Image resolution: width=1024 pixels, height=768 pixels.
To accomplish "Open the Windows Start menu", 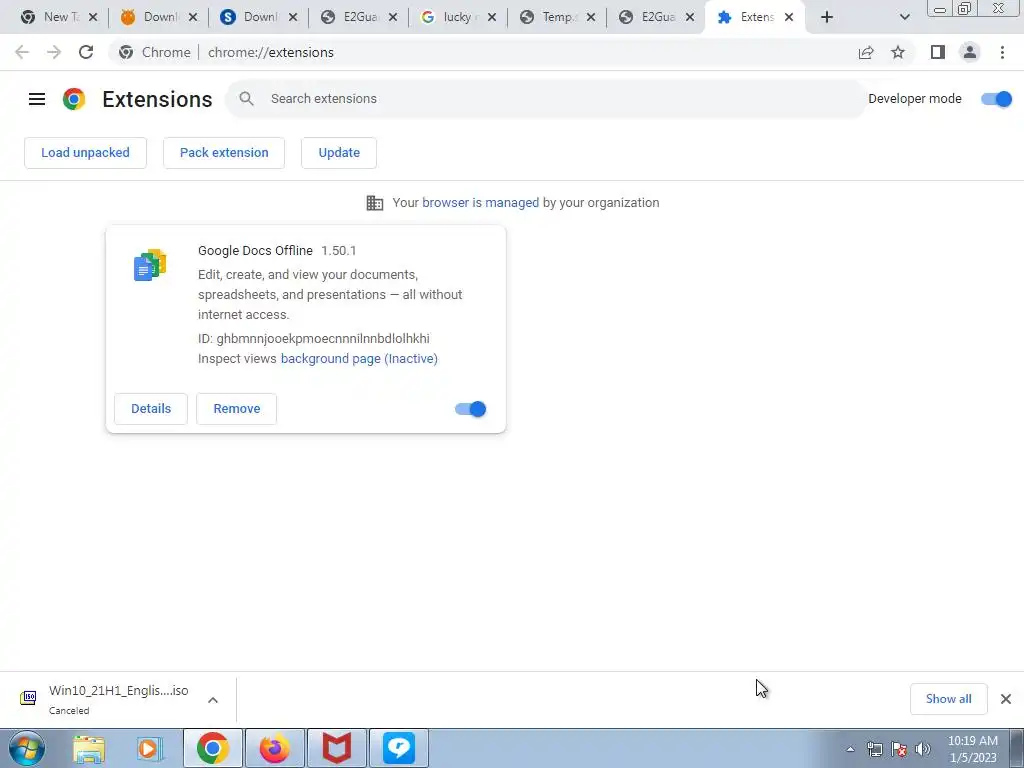I will click(27, 748).
